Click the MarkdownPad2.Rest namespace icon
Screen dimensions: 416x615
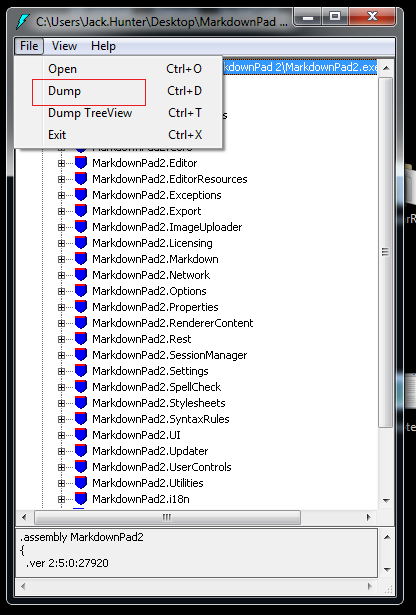pyautogui.click(x=81, y=339)
